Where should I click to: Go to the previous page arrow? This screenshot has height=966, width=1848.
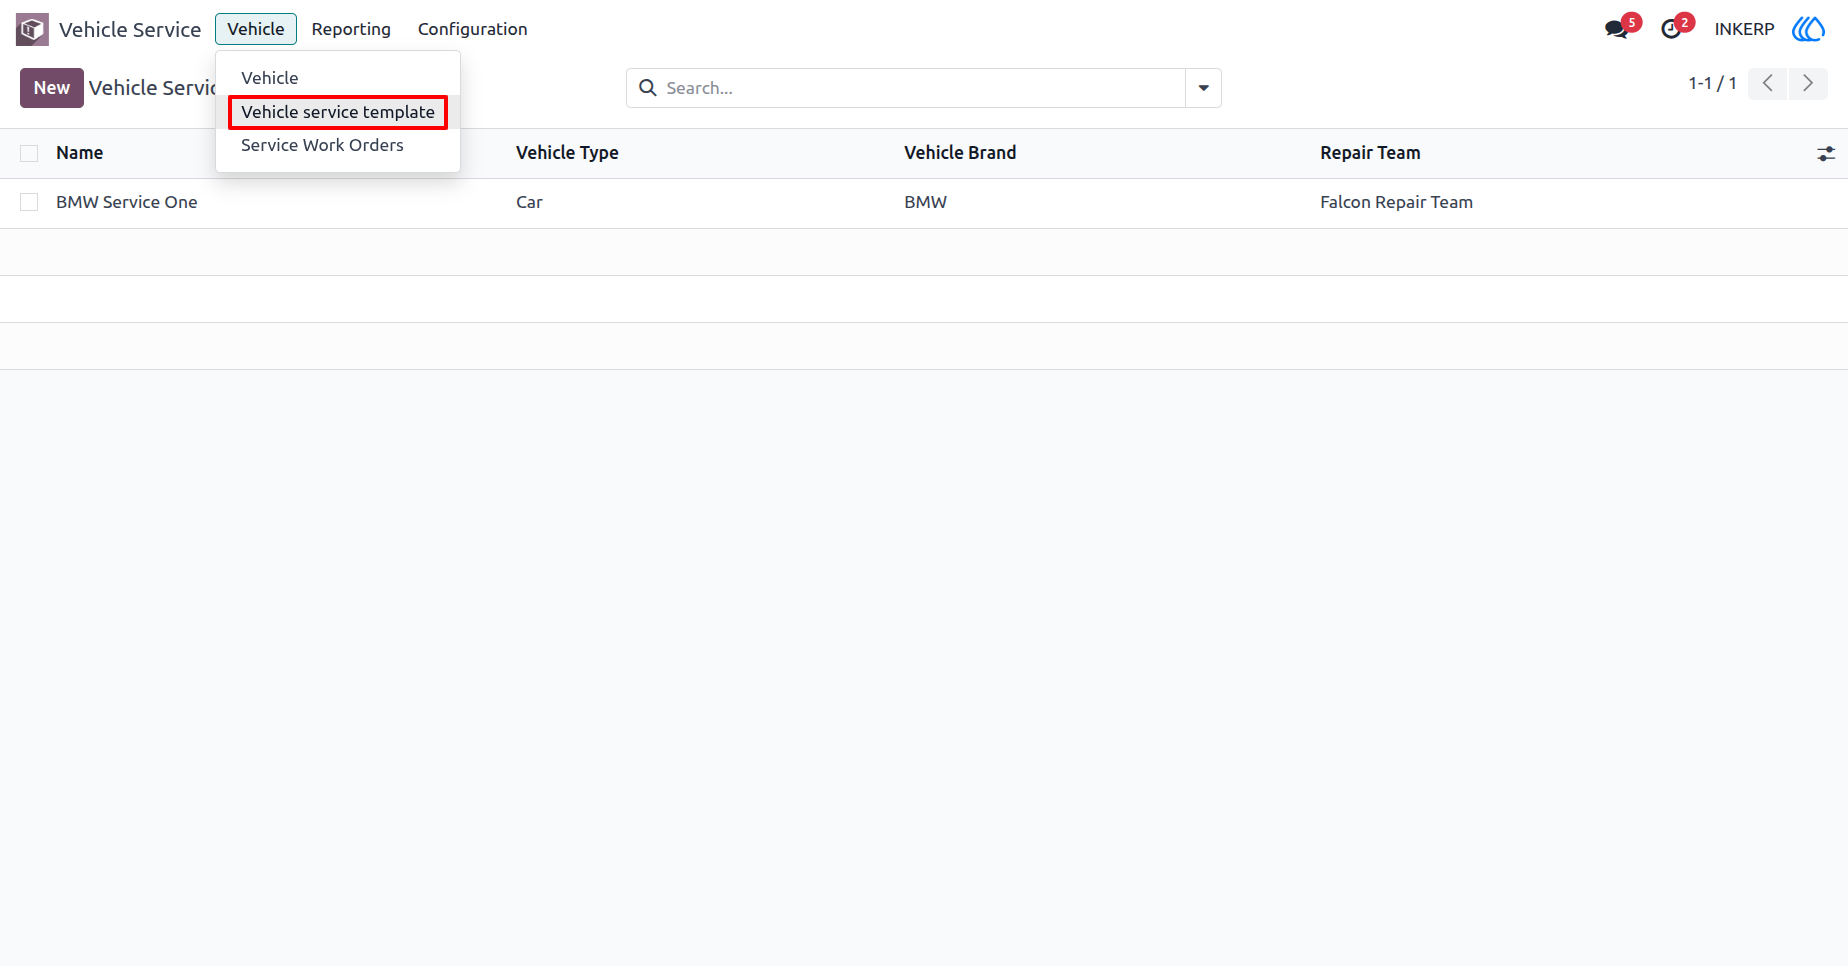(1768, 83)
